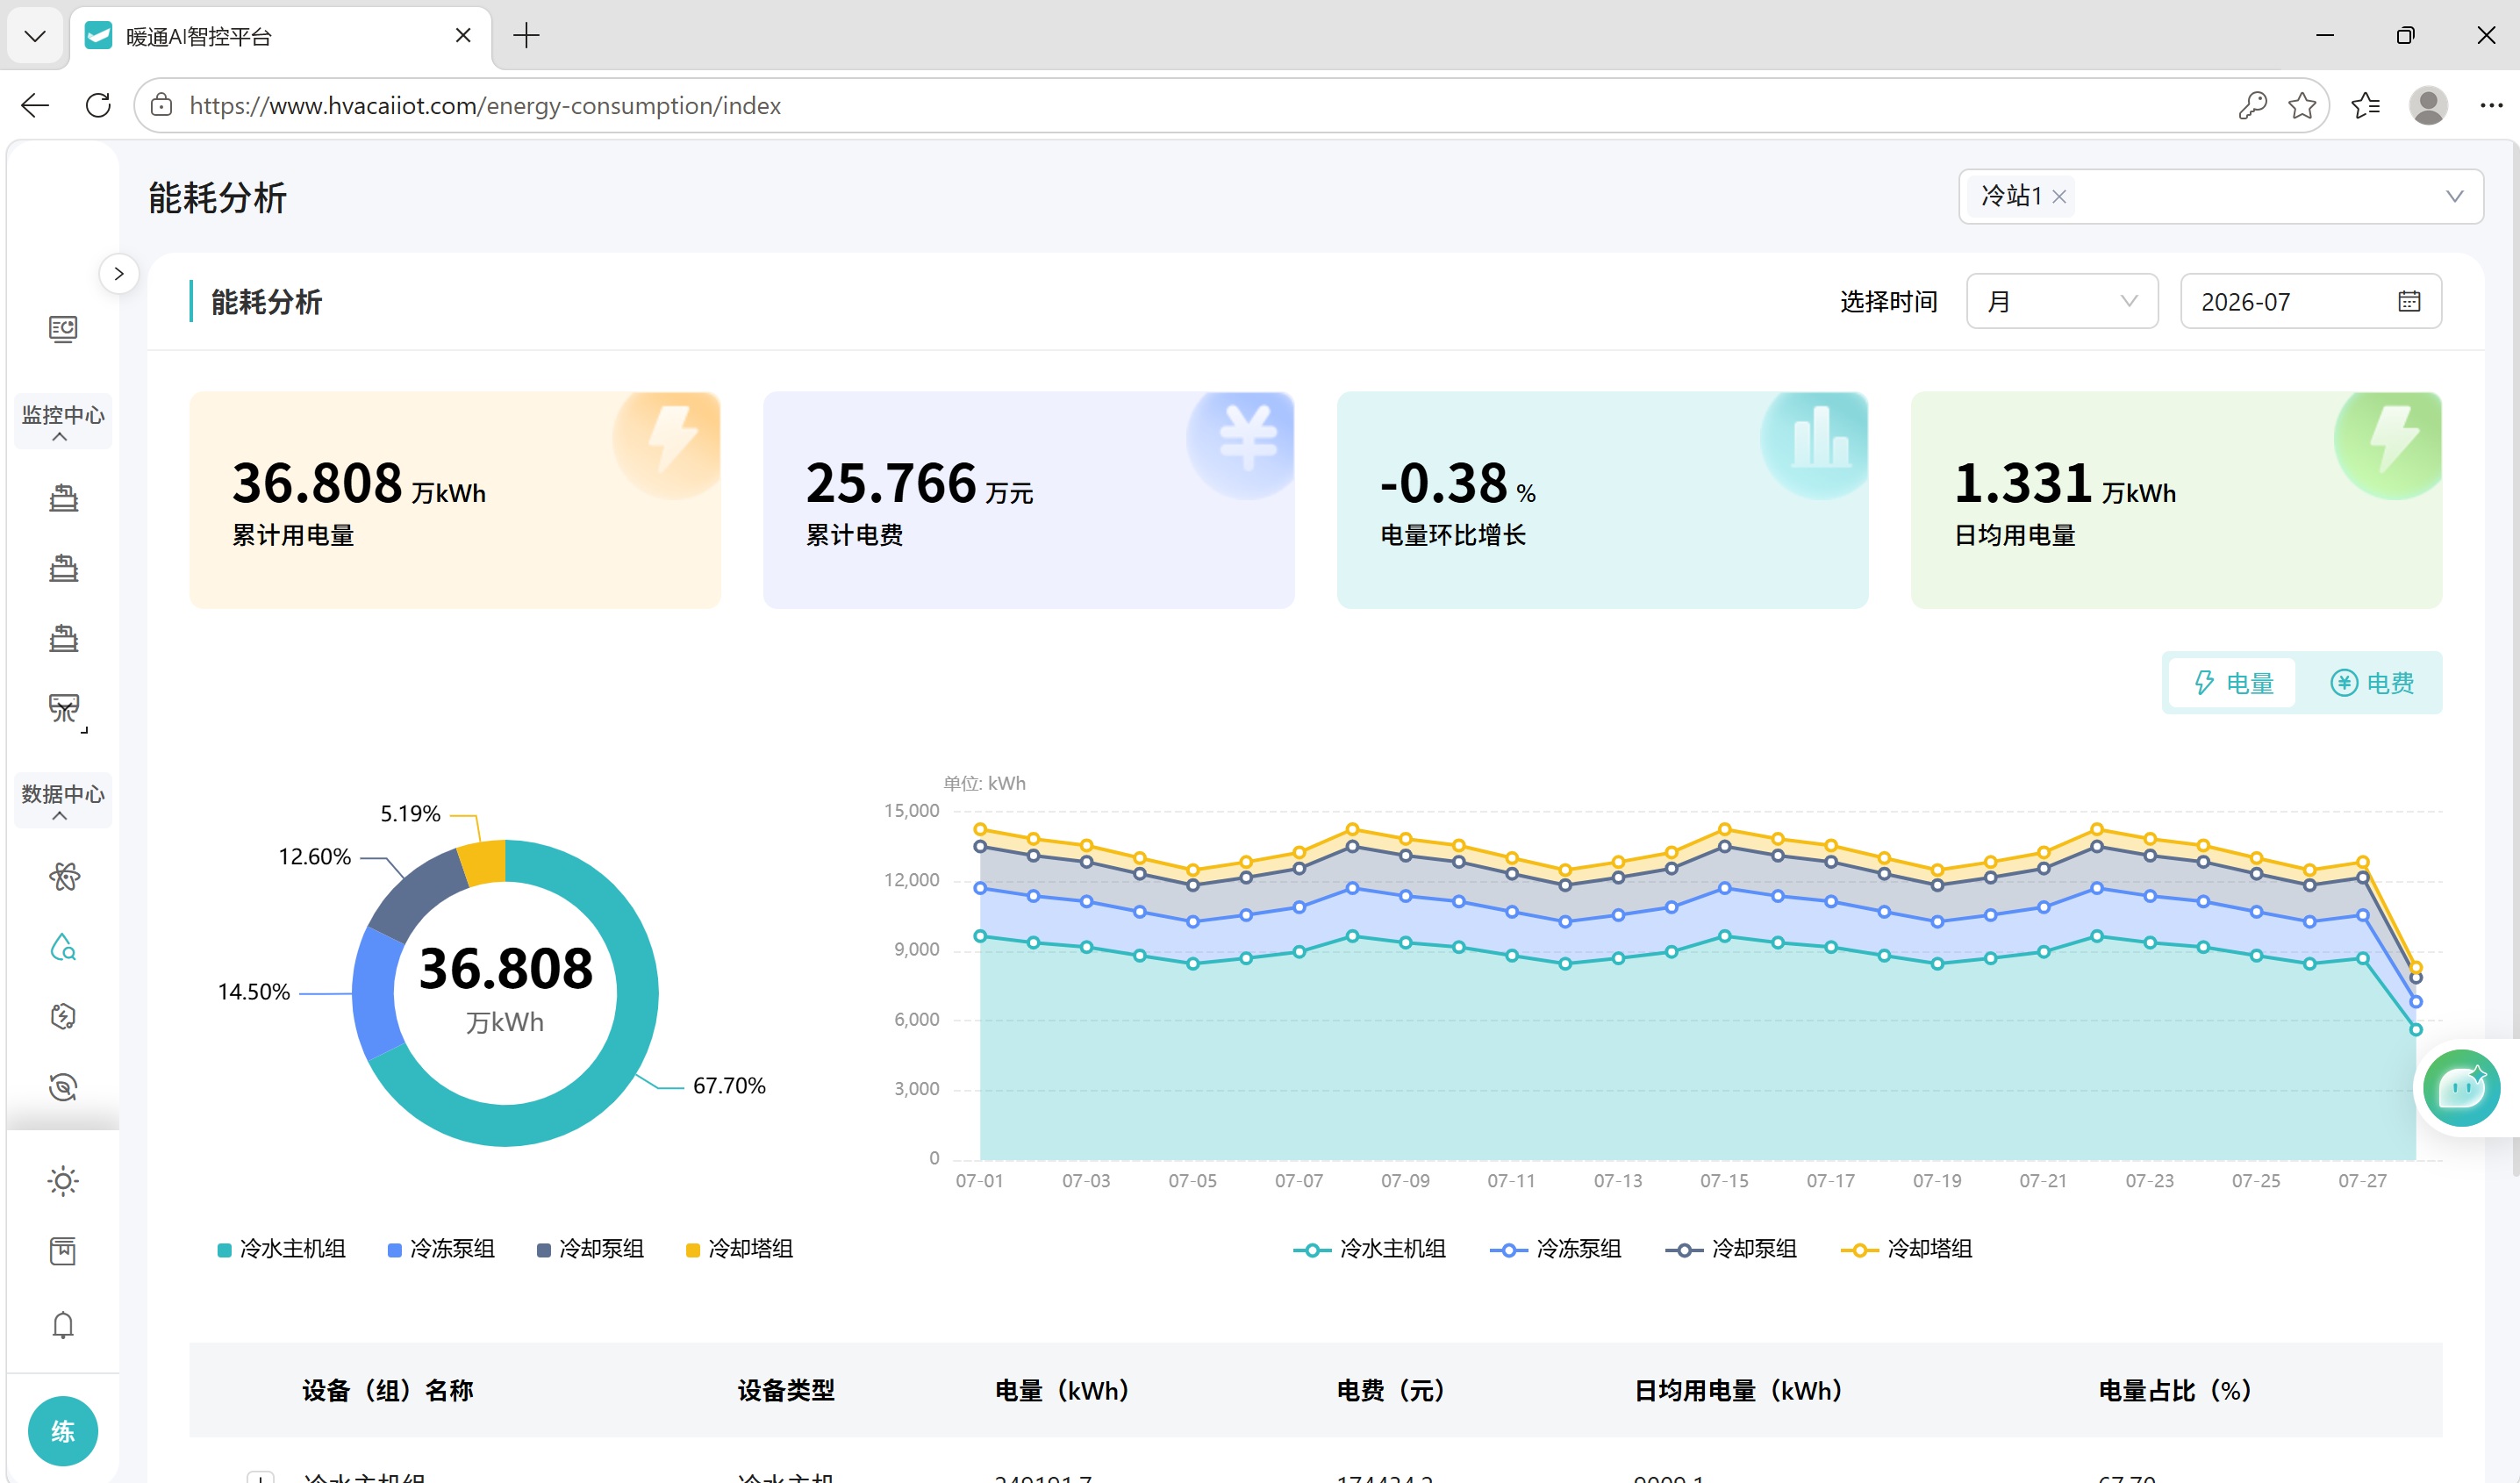Toggle 冷却泵组 series in the line chart legend
The height and width of the screenshot is (1483, 2520).
1731,1249
